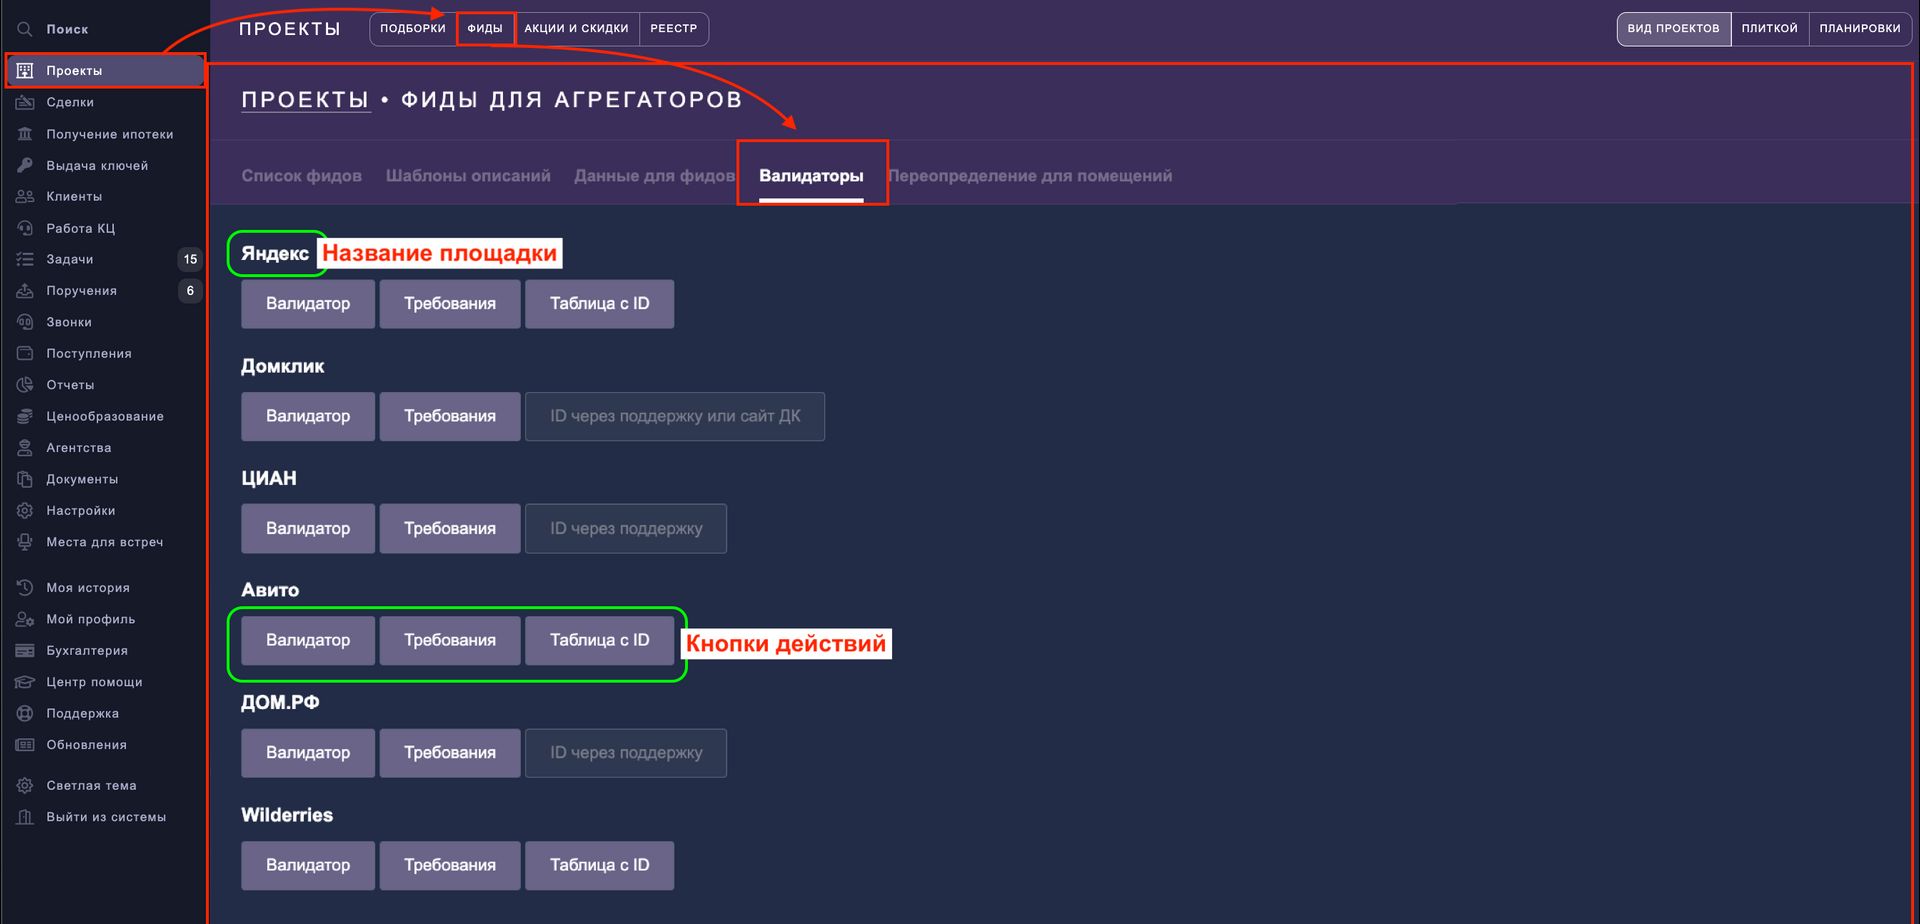Open Требования for ДОМ.РФ
The image size is (1920, 924).
tap(450, 753)
